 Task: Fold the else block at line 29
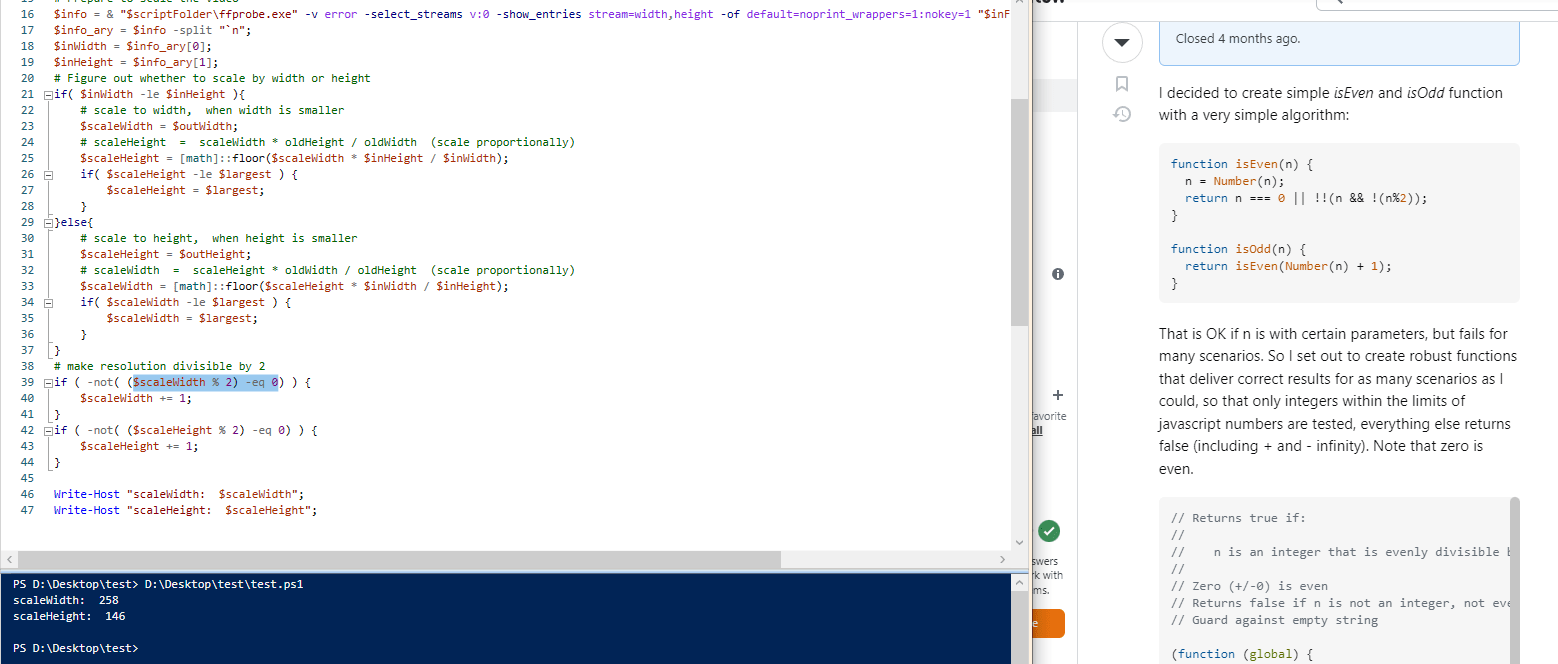click(47, 222)
